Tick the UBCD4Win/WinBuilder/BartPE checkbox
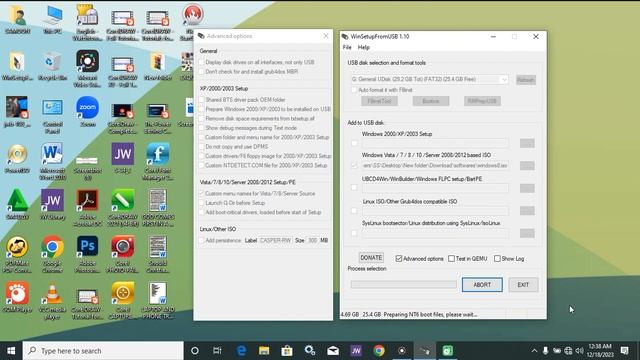Image resolution: width=640 pixels, height=360 pixels. 354,188
